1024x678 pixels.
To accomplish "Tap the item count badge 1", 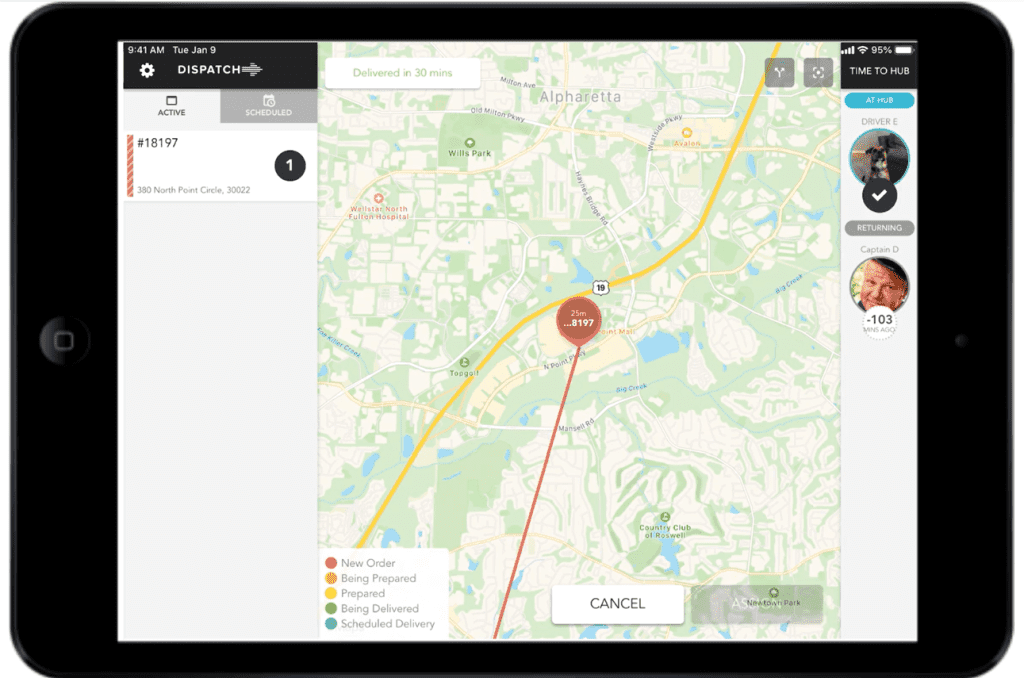I will click(x=290, y=166).
